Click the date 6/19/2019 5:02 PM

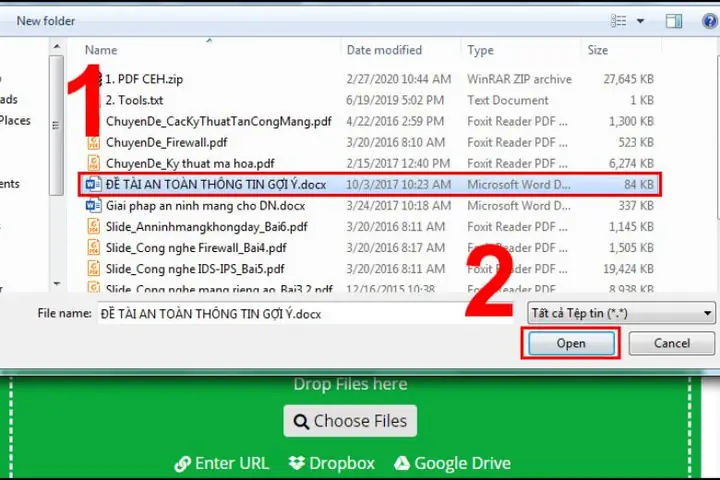(x=395, y=100)
